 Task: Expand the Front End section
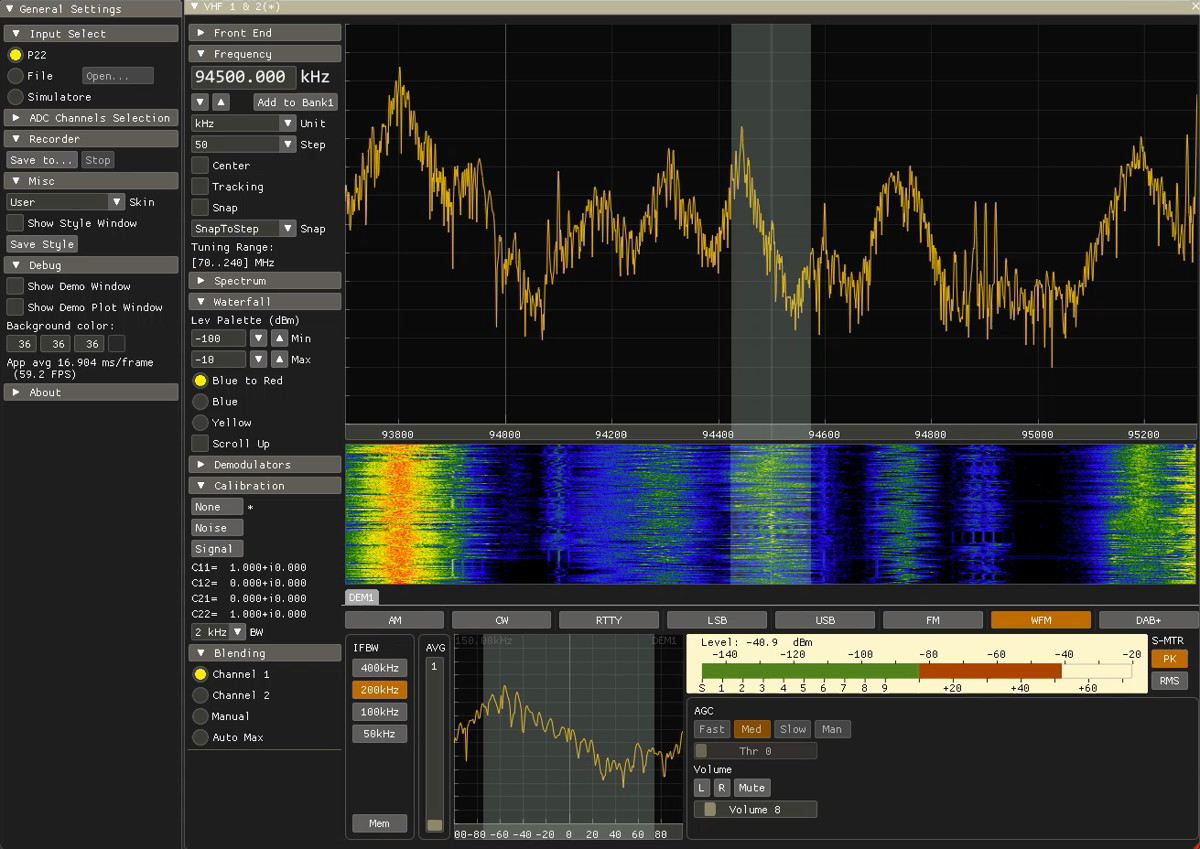click(x=265, y=33)
